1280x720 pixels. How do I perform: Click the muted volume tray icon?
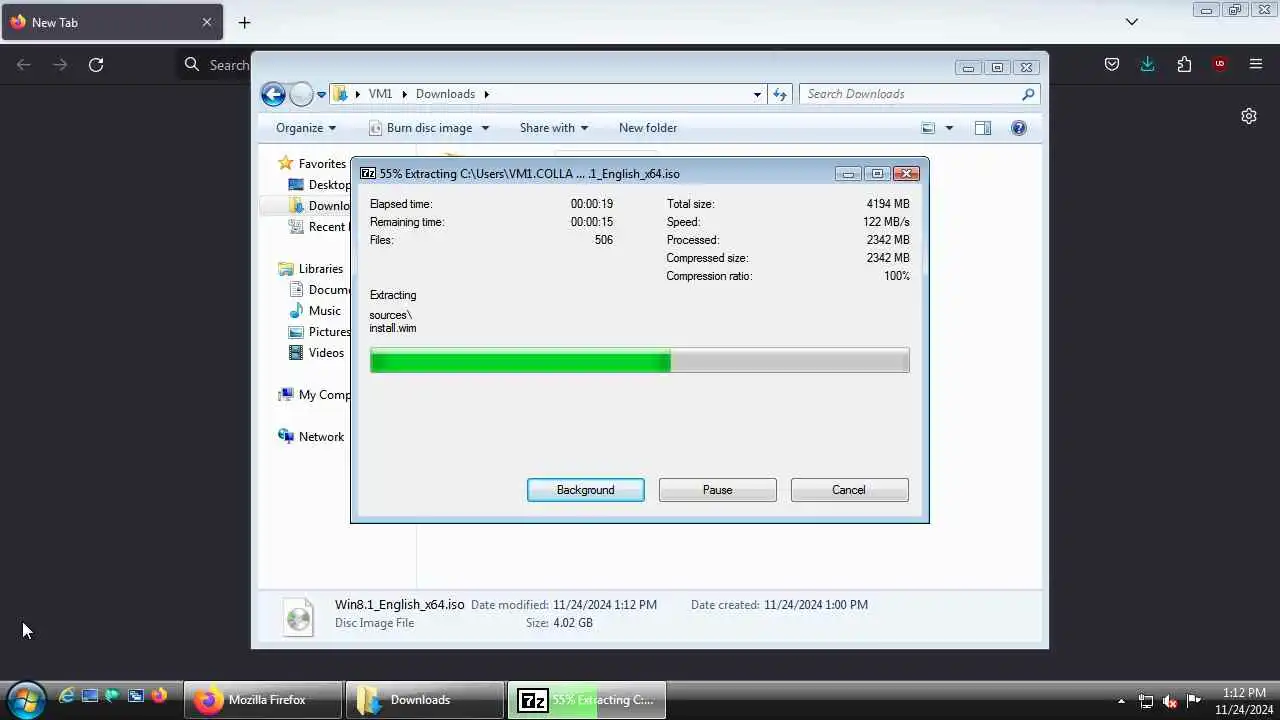point(1170,701)
